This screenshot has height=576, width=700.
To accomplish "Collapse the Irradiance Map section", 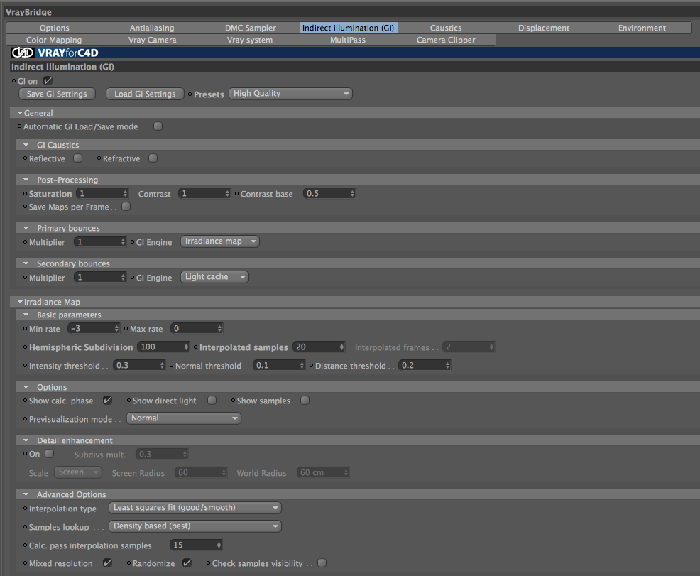I will [20, 302].
